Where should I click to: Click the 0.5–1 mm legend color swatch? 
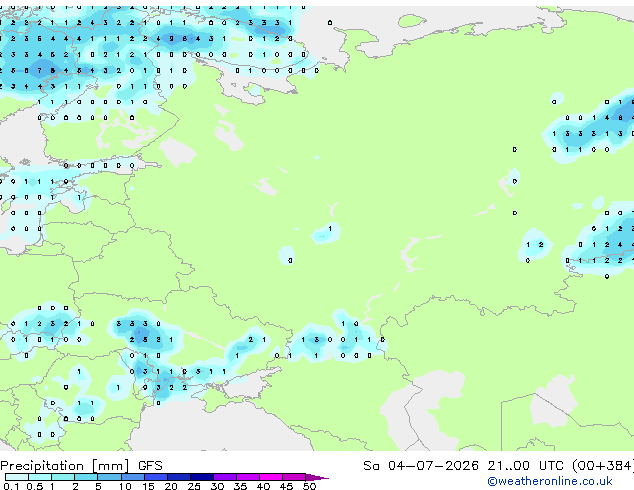click(40, 477)
